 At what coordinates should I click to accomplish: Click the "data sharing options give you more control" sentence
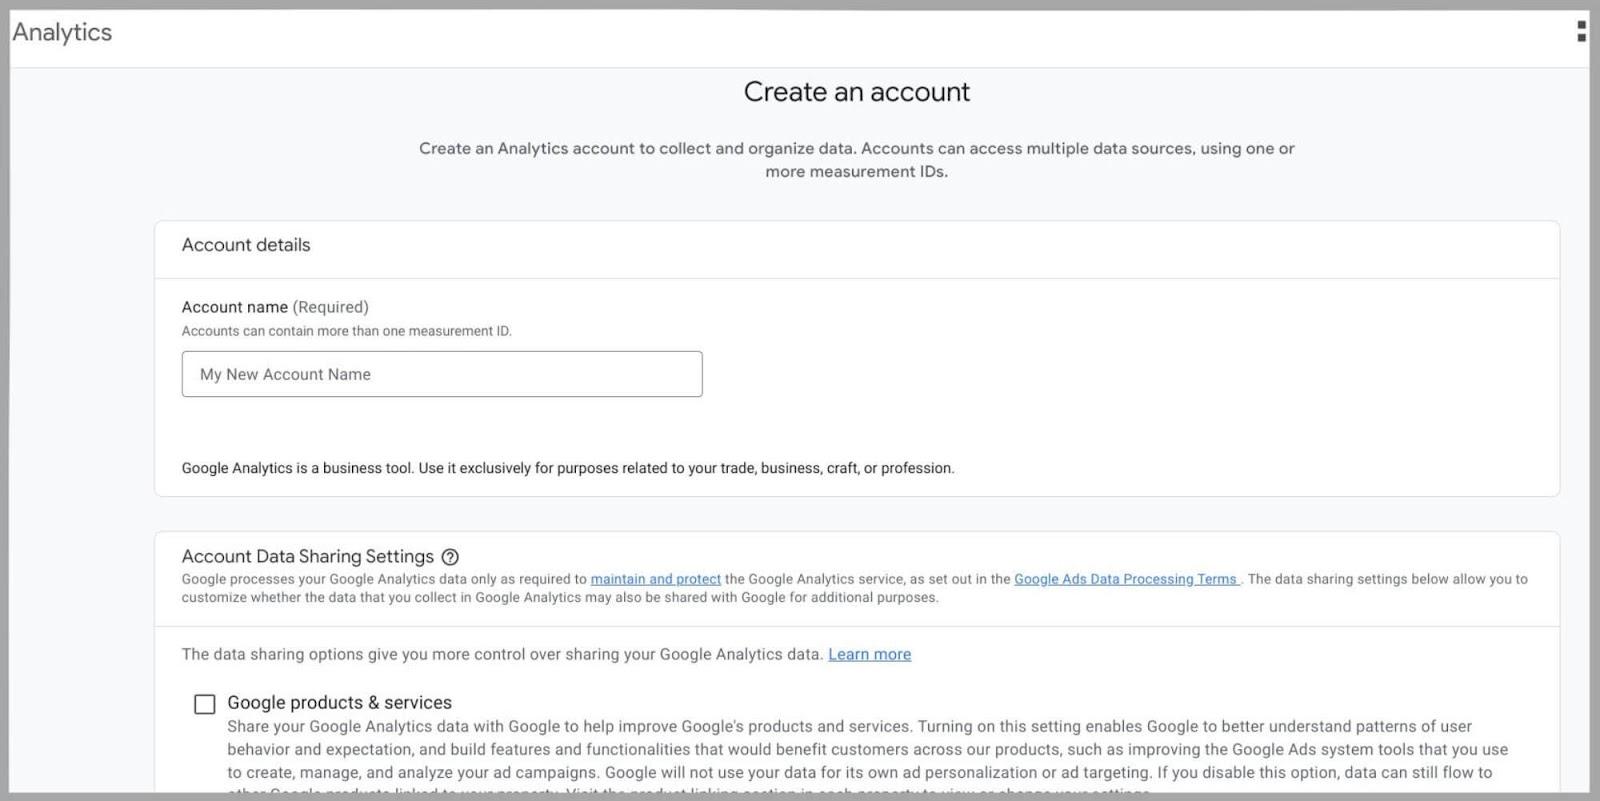502,654
